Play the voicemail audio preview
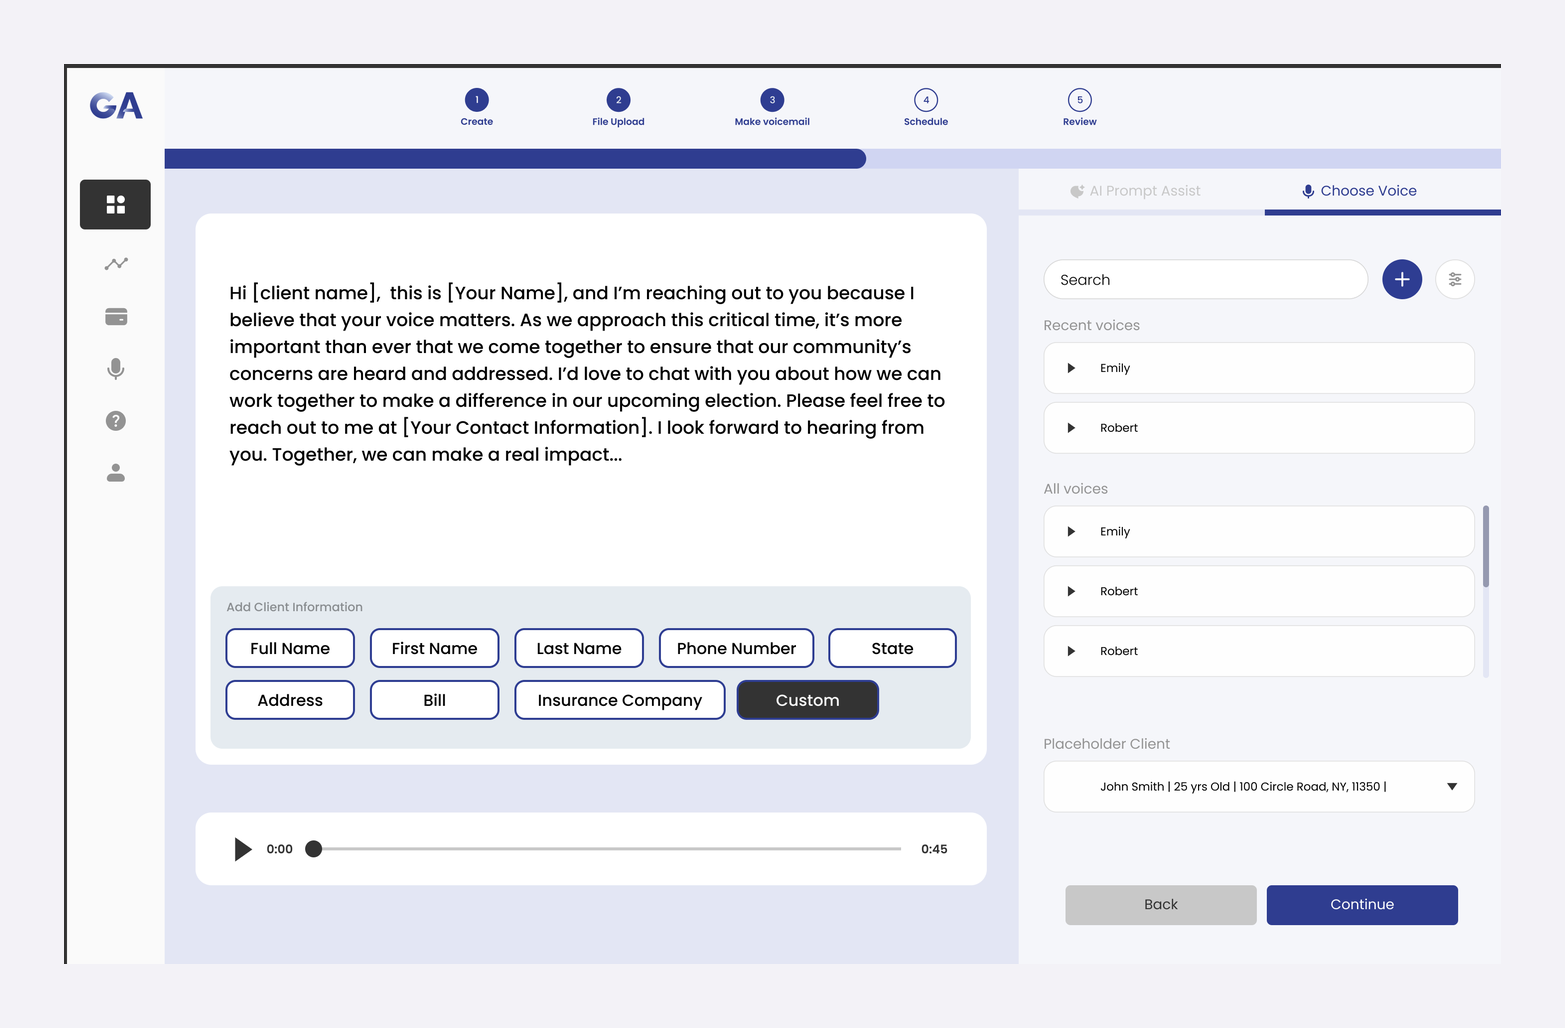The image size is (1565, 1028). [242, 849]
